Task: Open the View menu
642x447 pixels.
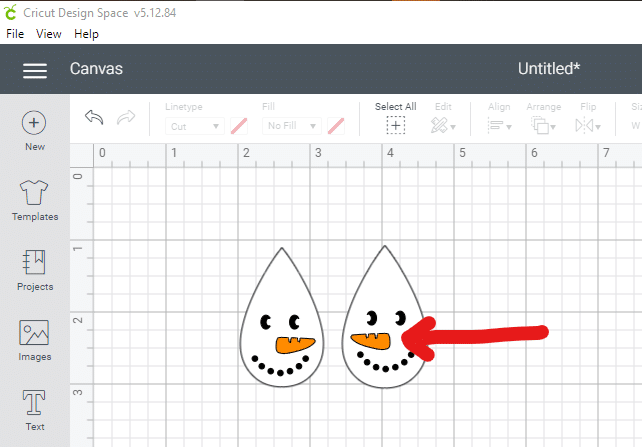Action: click(49, 34)
